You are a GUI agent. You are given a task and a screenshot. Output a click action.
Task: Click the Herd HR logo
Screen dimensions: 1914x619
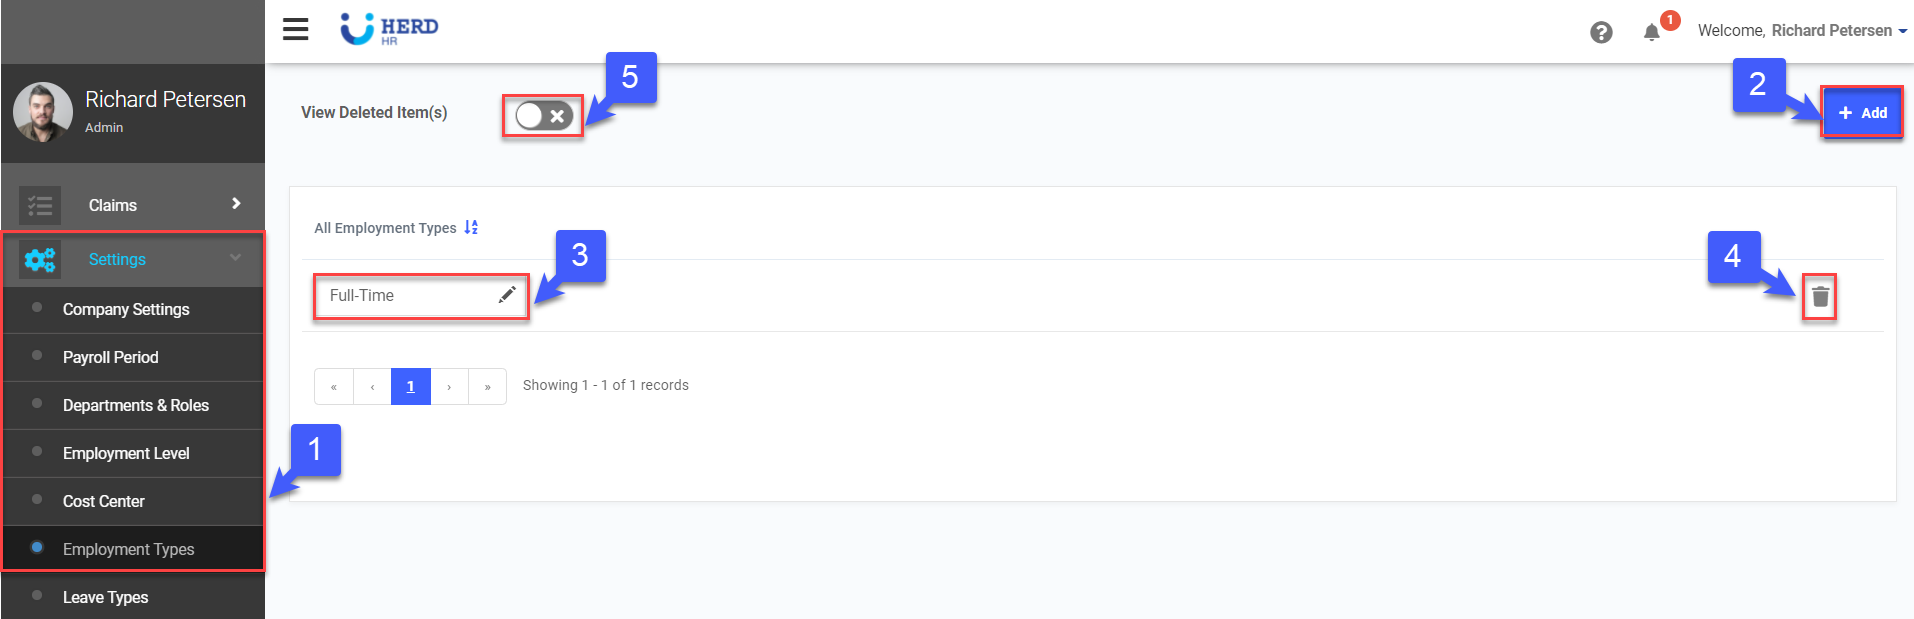point(389,30)
